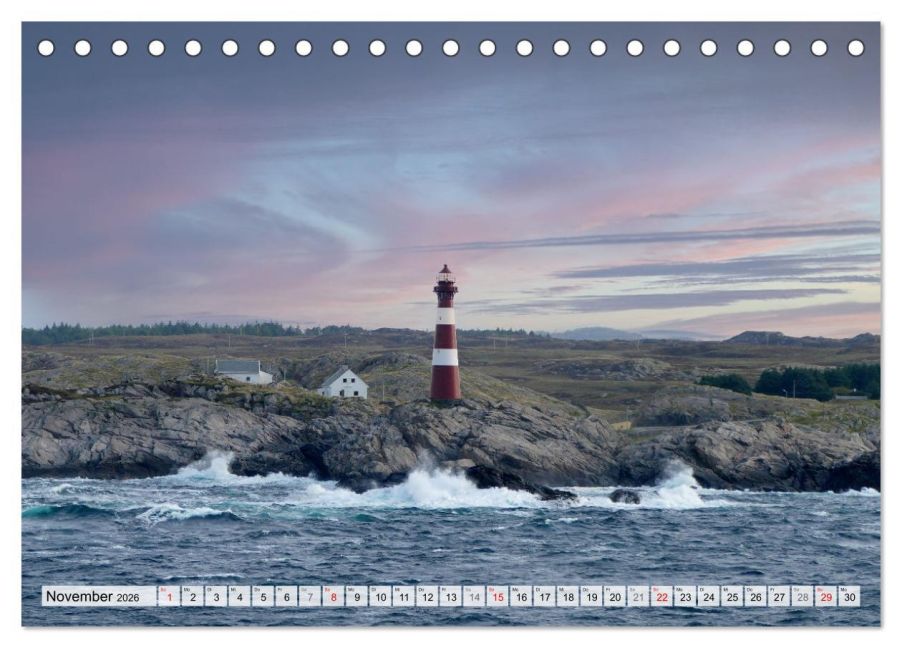
Task: Select day 4 in the calendar strip
Action: (x=239, y=596)
